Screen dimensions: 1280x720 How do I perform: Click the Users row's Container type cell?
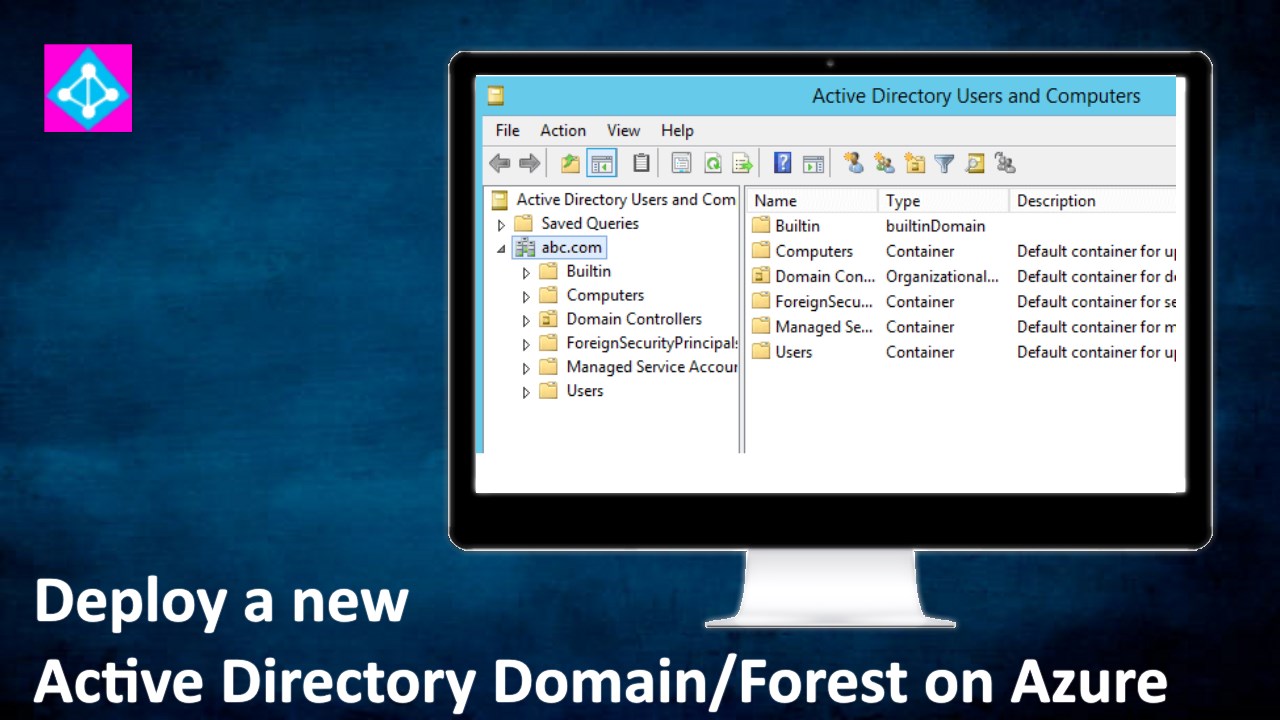coord(920,352)
